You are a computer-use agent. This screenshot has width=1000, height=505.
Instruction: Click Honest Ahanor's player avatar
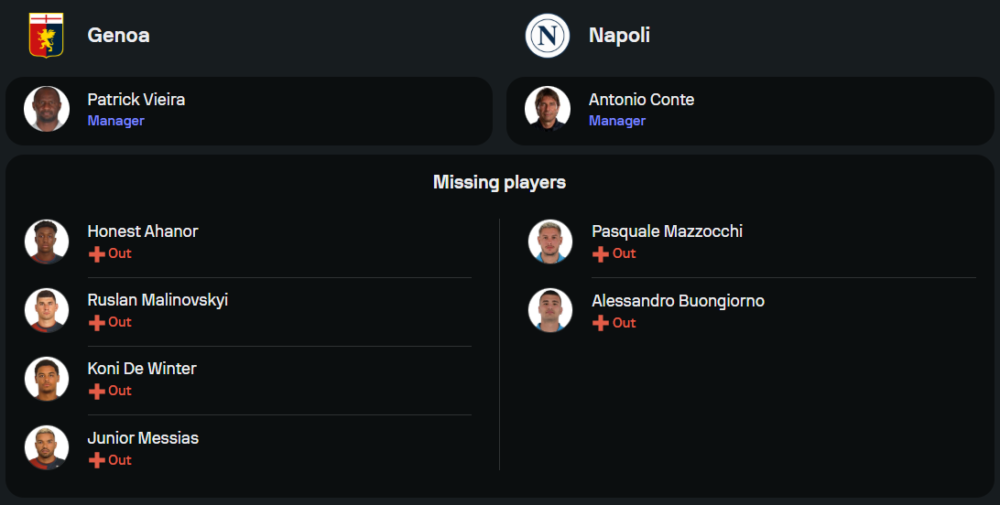click(47, 241)
